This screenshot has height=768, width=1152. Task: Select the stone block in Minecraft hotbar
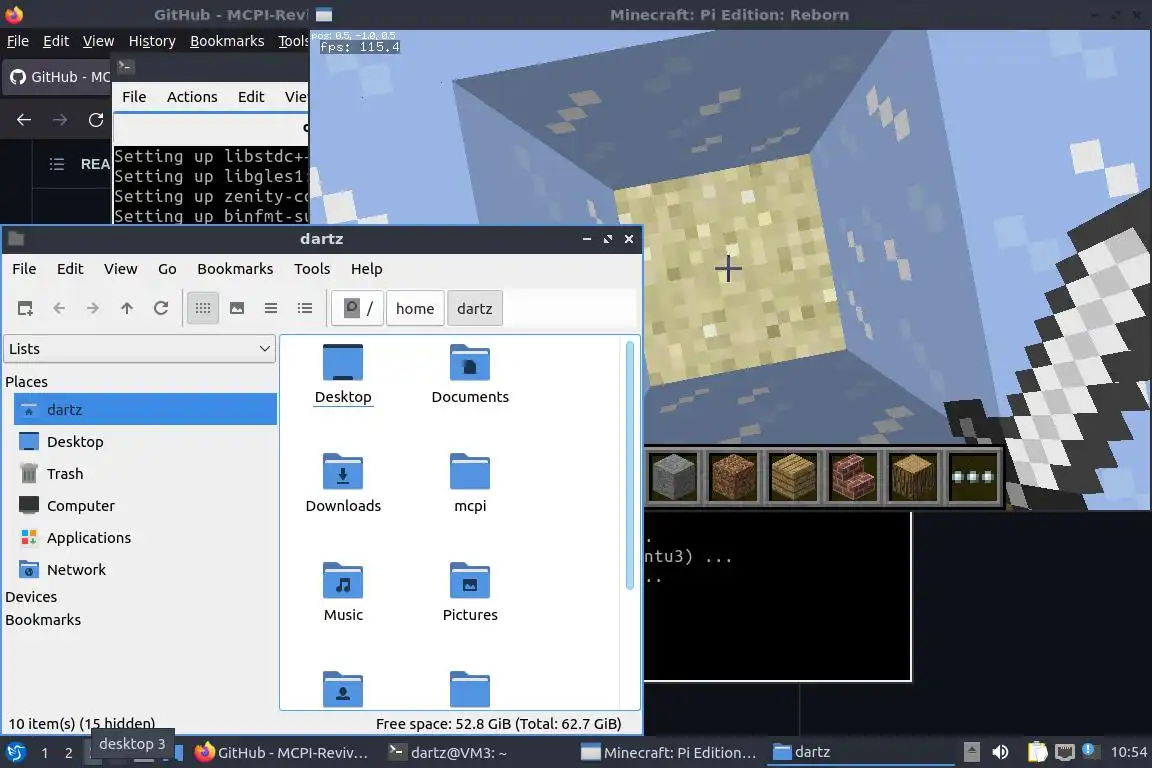(674, 476)
